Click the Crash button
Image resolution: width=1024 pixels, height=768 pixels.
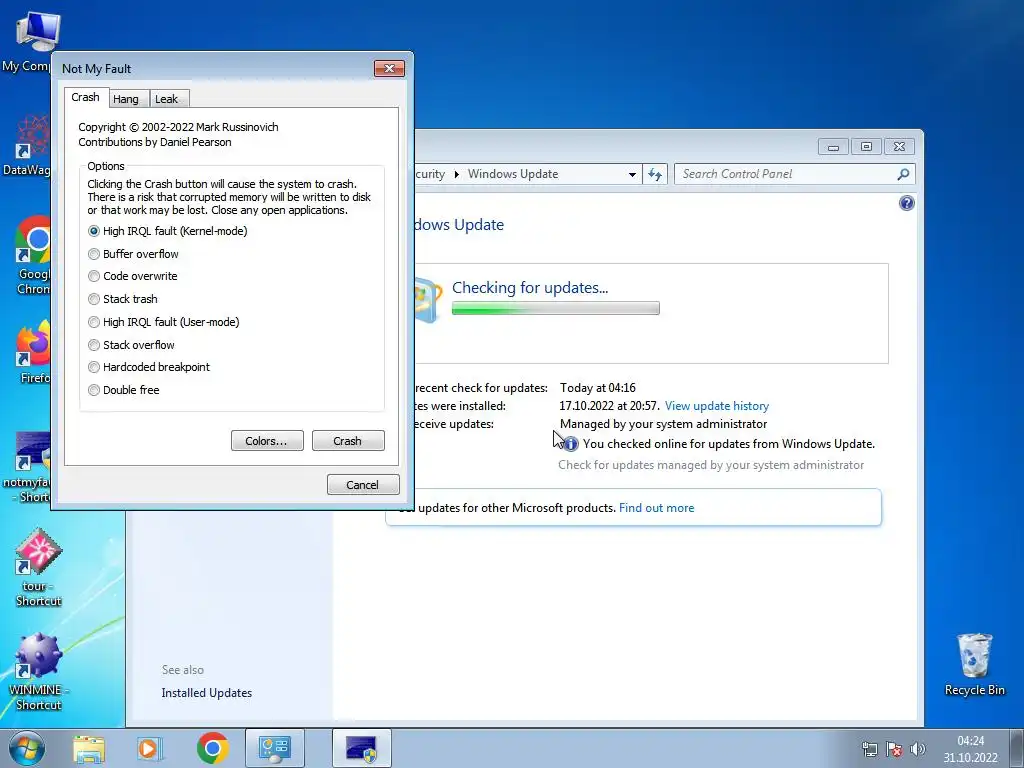[348, 441]
